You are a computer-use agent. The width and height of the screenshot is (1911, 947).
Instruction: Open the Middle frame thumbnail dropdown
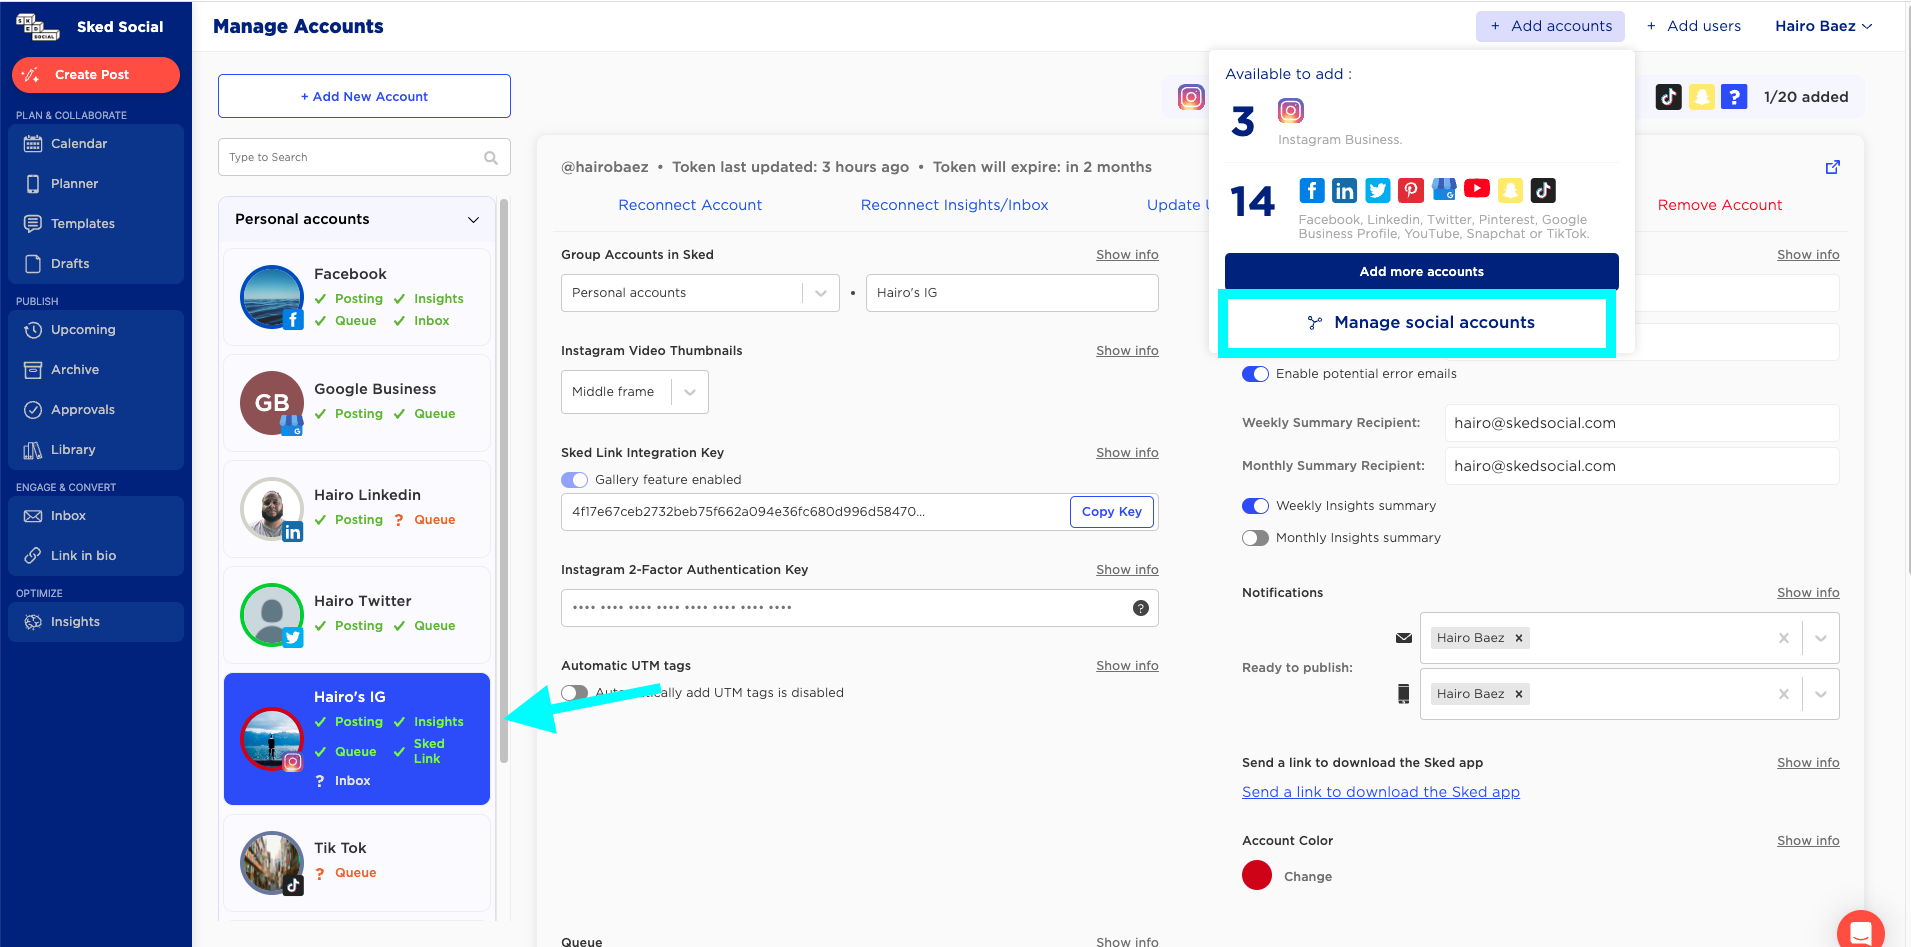pyautogui.click(x=635, y=392)
